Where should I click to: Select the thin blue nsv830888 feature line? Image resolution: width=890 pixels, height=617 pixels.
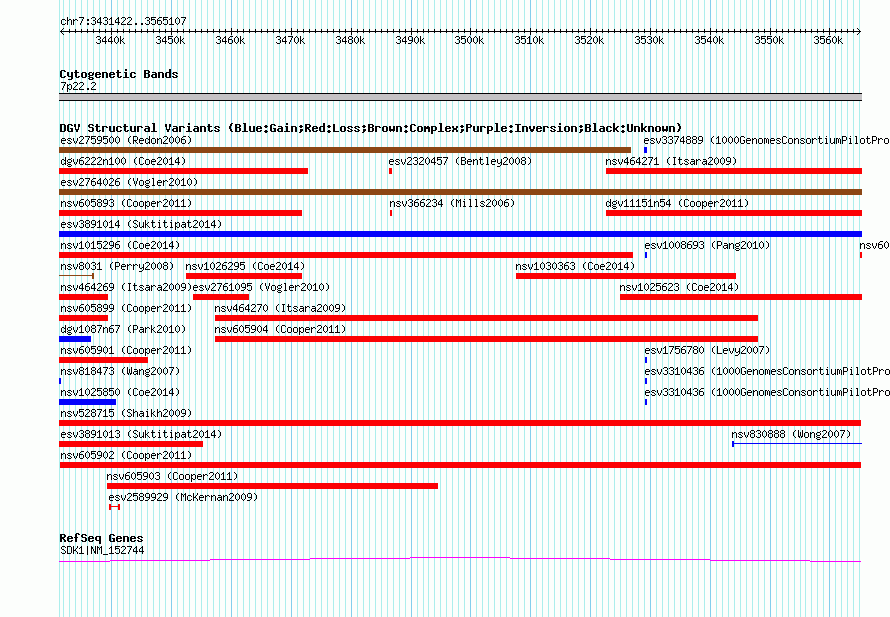(x=797, y=444)
